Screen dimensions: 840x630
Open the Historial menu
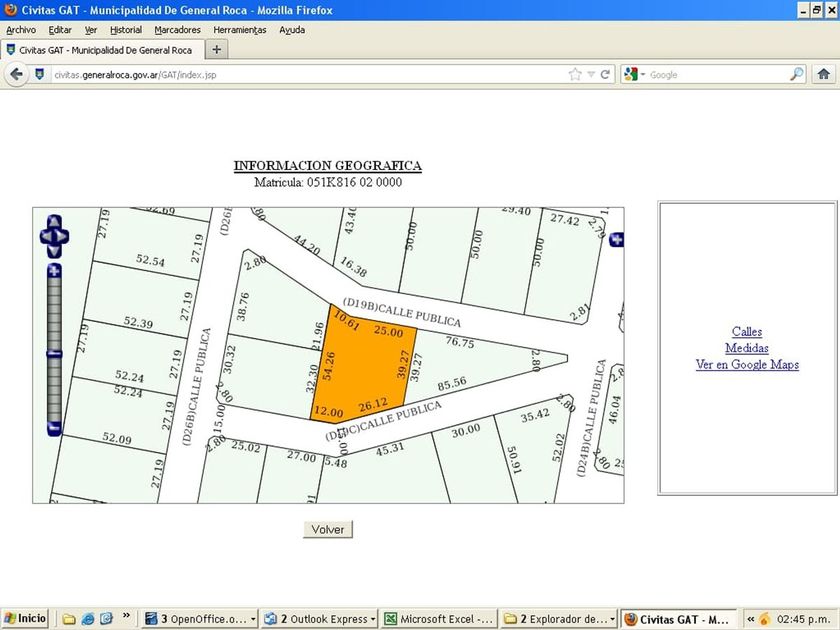click(x=126, y=30)
